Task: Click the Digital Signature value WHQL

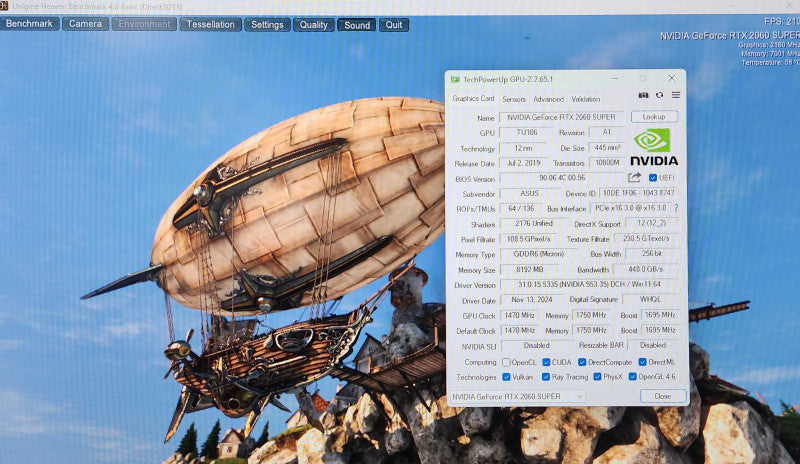Action: point(651,299)
